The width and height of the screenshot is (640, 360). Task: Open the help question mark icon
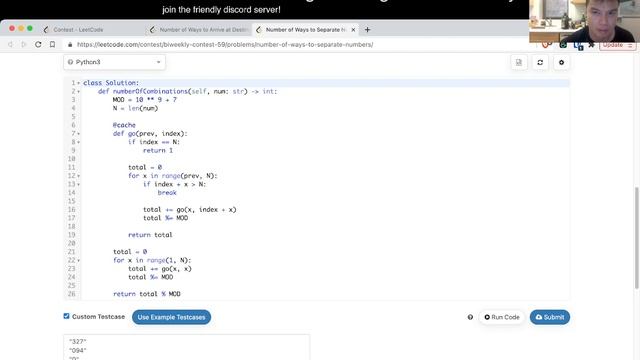tap(470, 317)
